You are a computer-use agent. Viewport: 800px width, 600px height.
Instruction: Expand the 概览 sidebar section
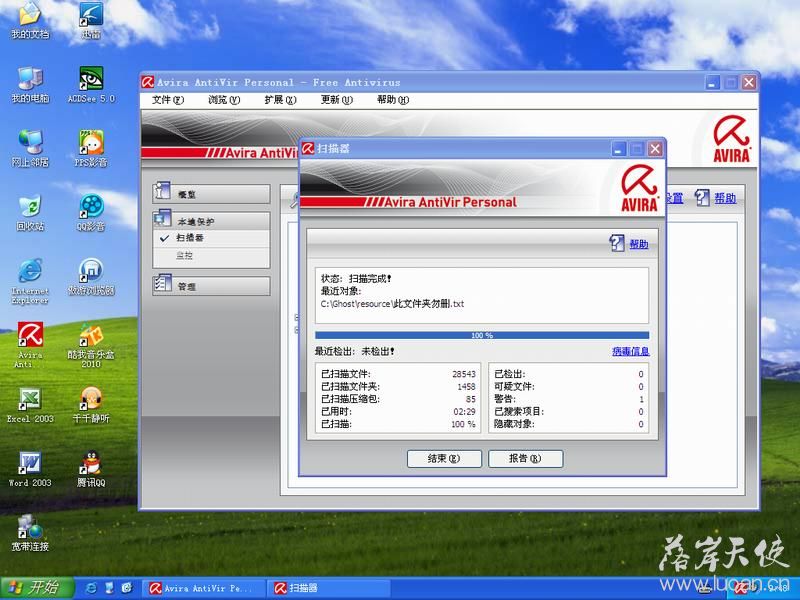(x=211, y=194)
